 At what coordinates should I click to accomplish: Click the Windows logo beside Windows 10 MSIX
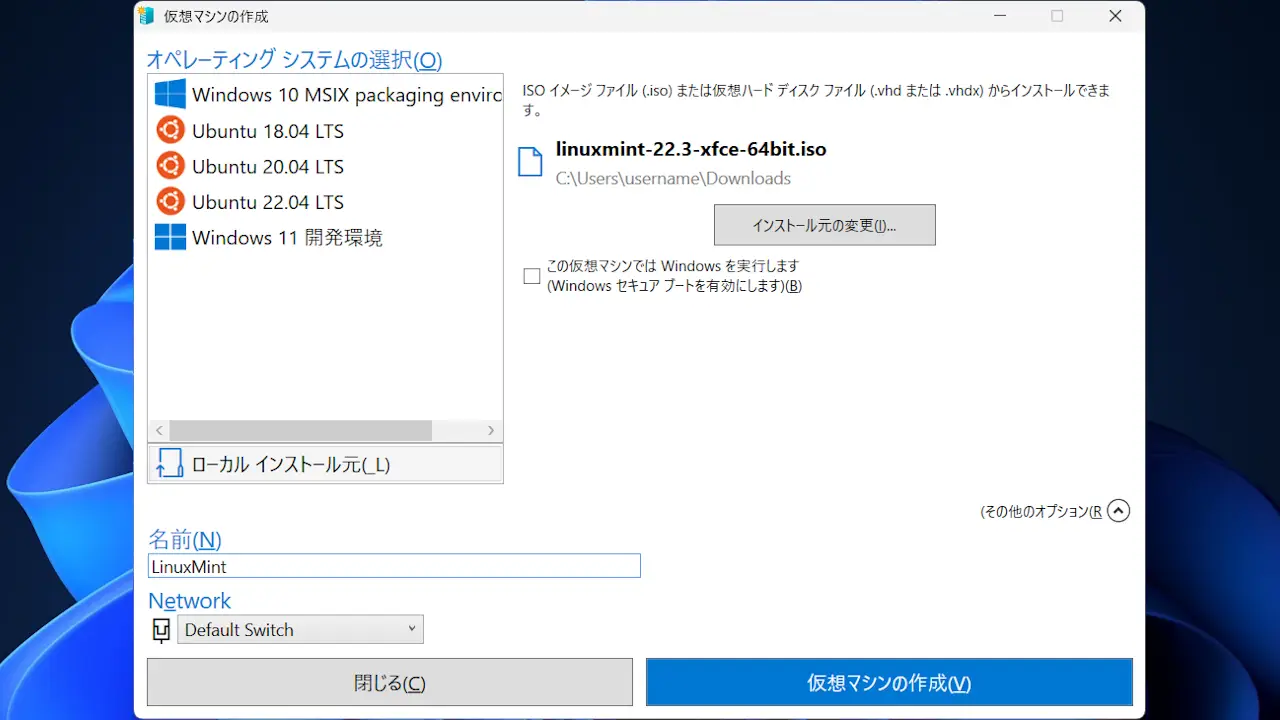pyautogui.click(x=170, y=95)
